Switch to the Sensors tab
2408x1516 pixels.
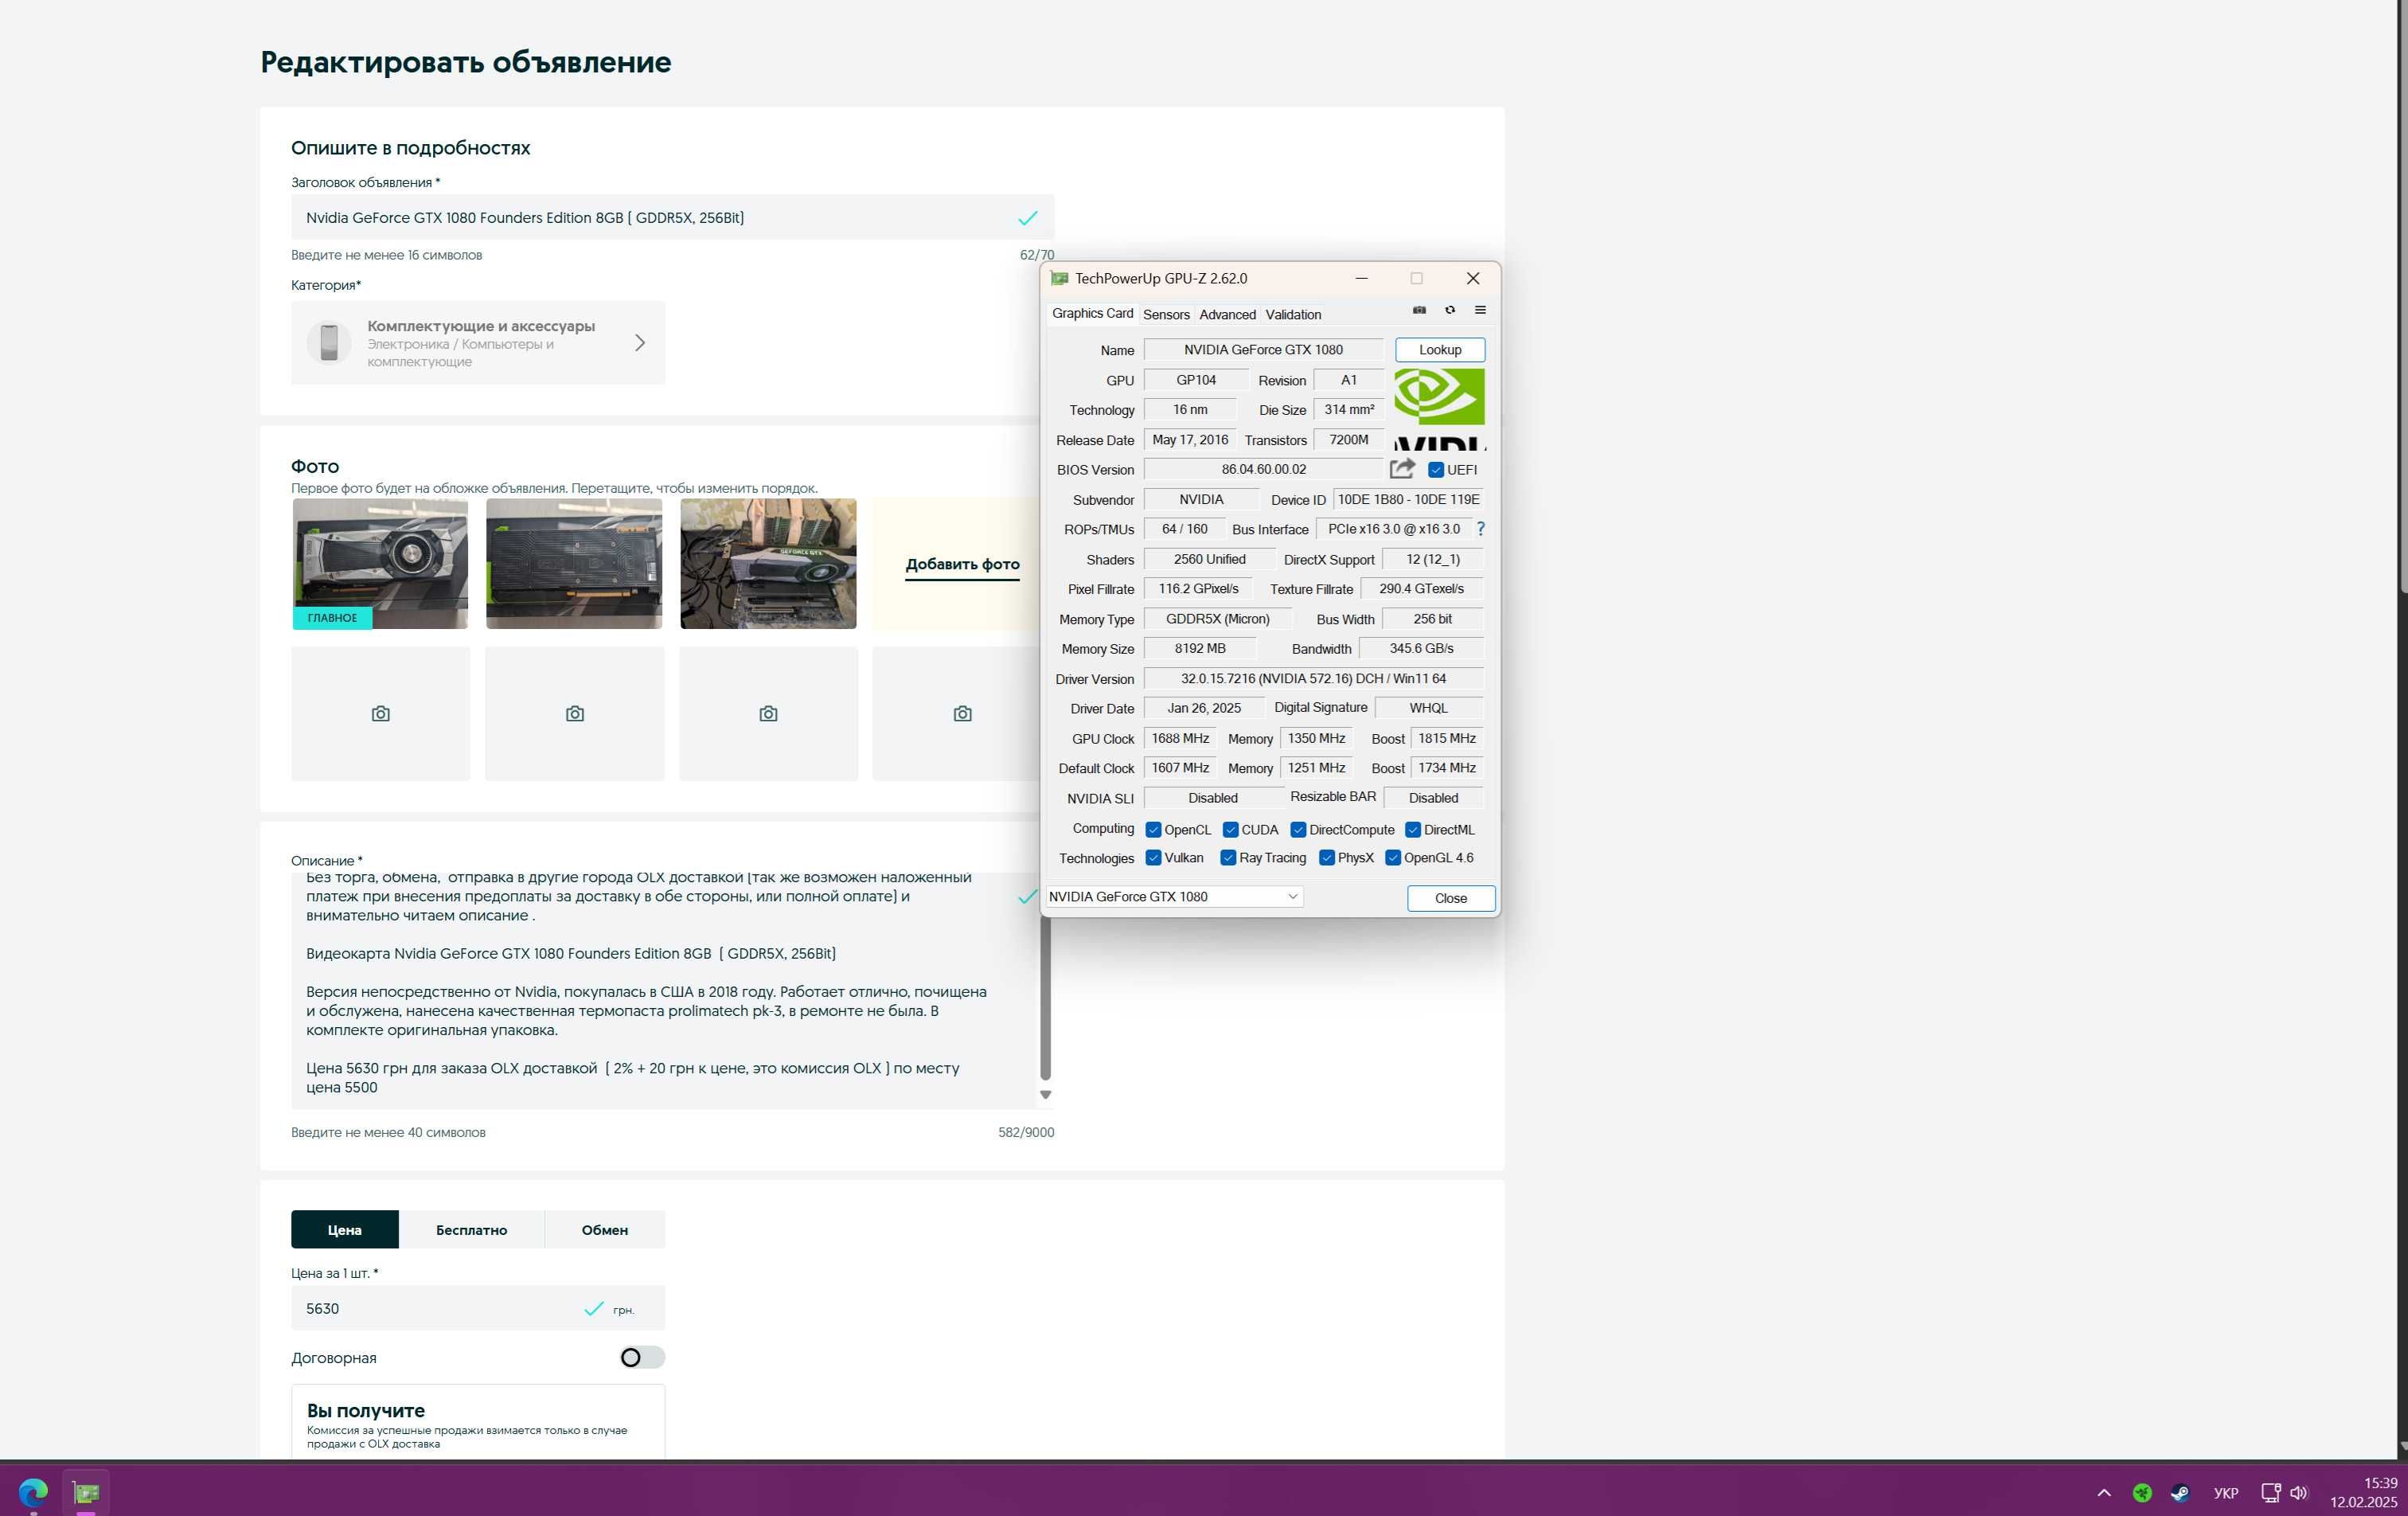click(1166, 315)
